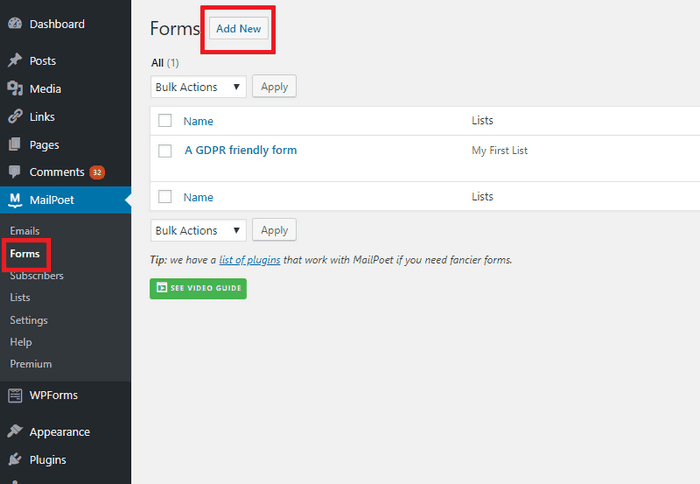Image resolution: width=700 pixels, height=484 pixels.
Task: Open the Subscribers submenu item
Action: 37,276
